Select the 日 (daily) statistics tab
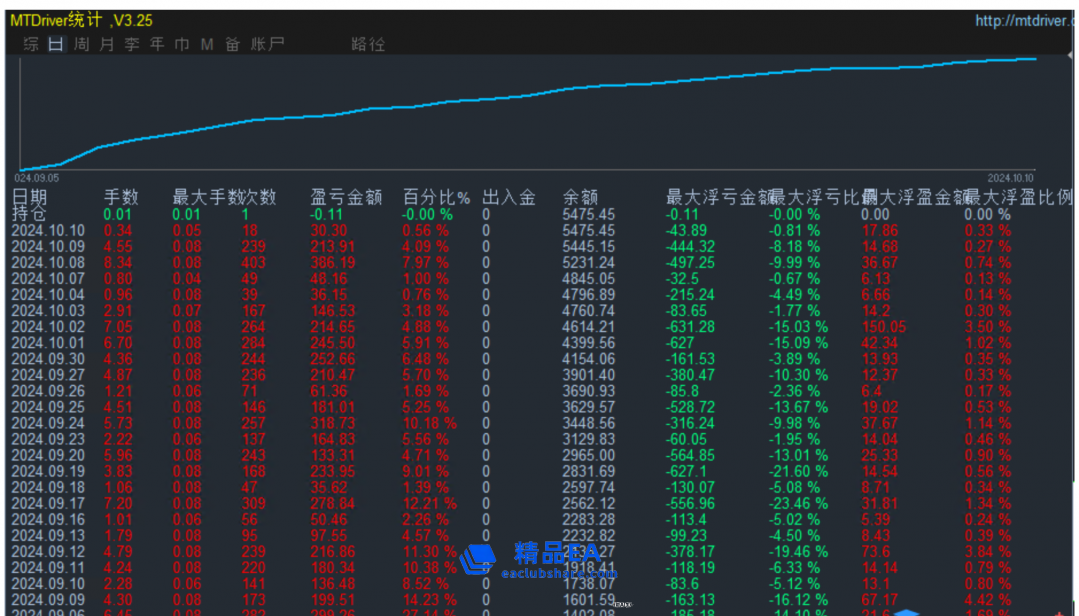The image size is (1079, 616). coord(56,44)
